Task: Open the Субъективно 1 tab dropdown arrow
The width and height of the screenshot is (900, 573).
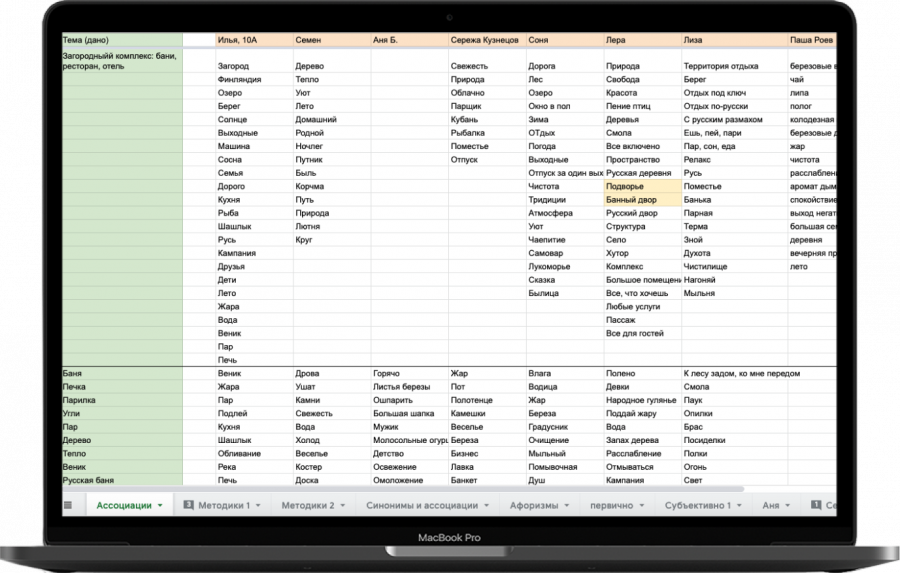Action: (739, 506)
